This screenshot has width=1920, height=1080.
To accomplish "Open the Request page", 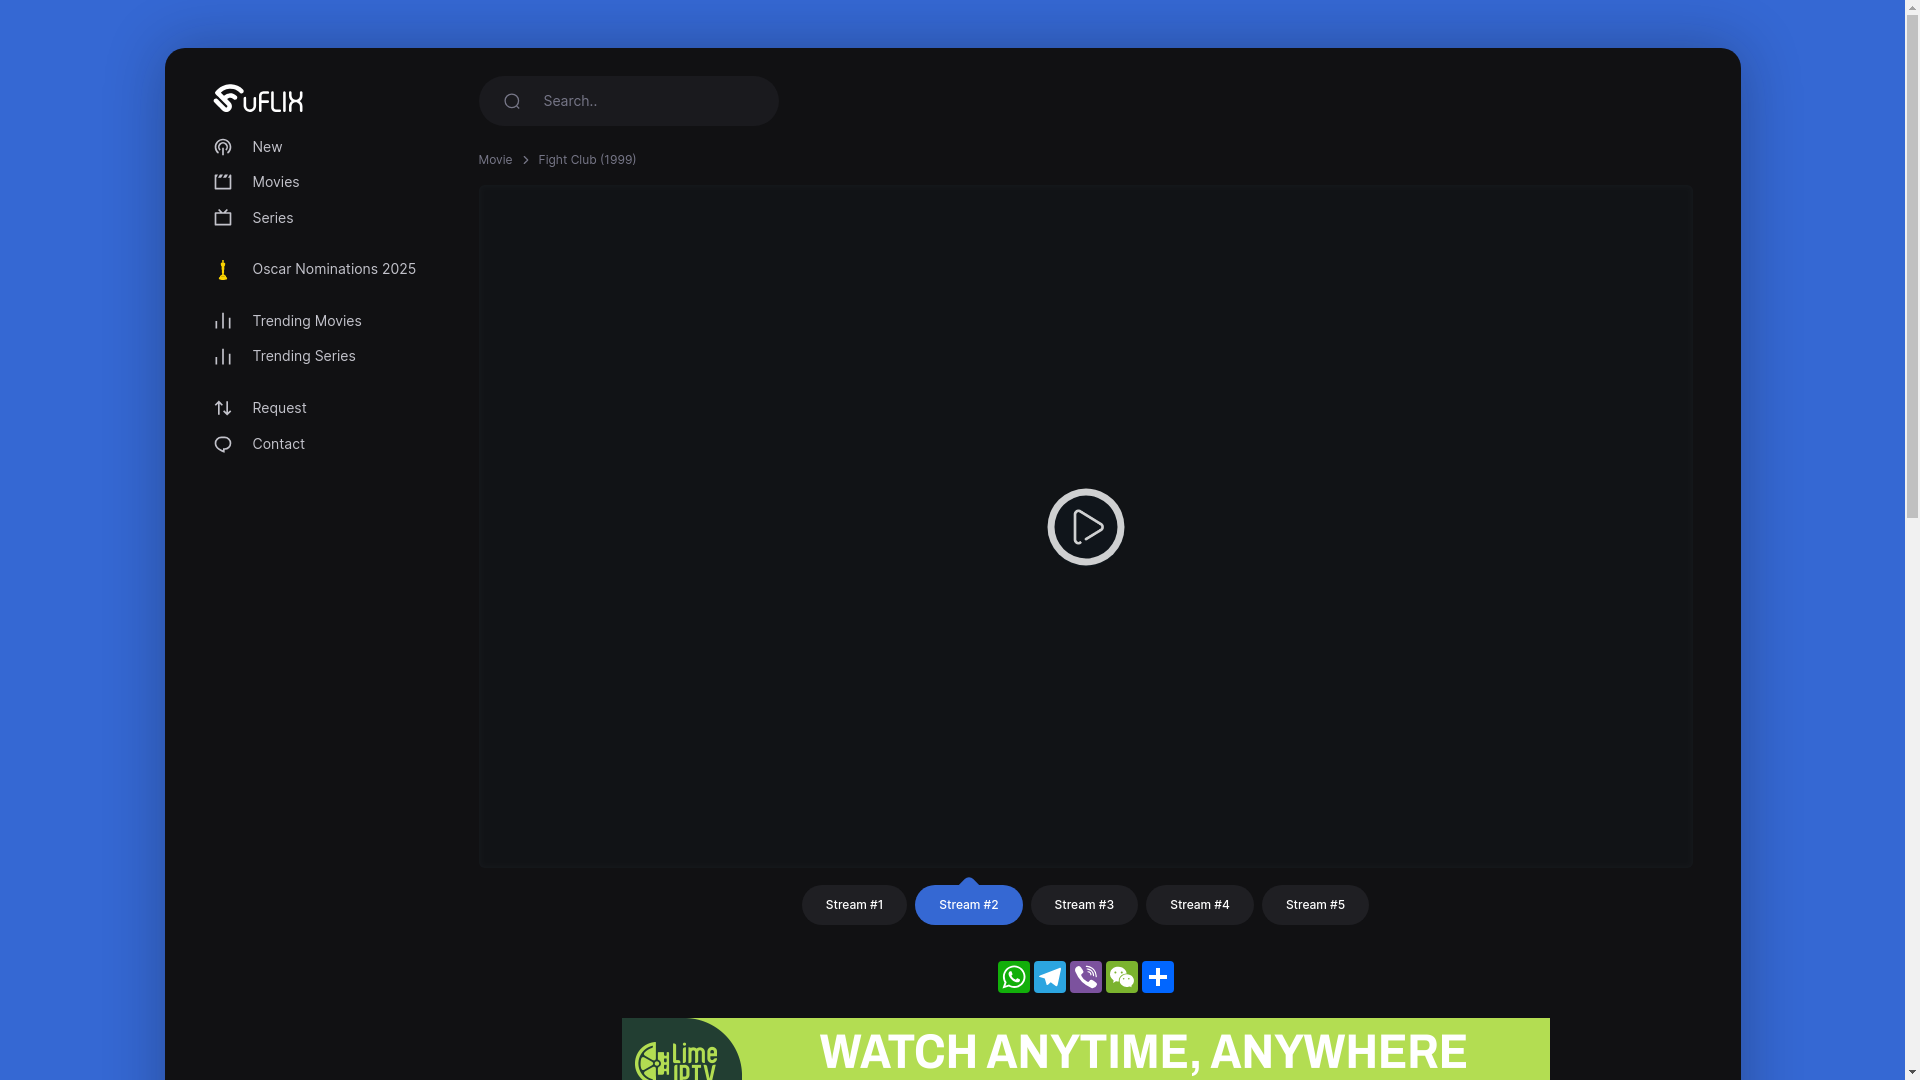I will click(279, 408).
